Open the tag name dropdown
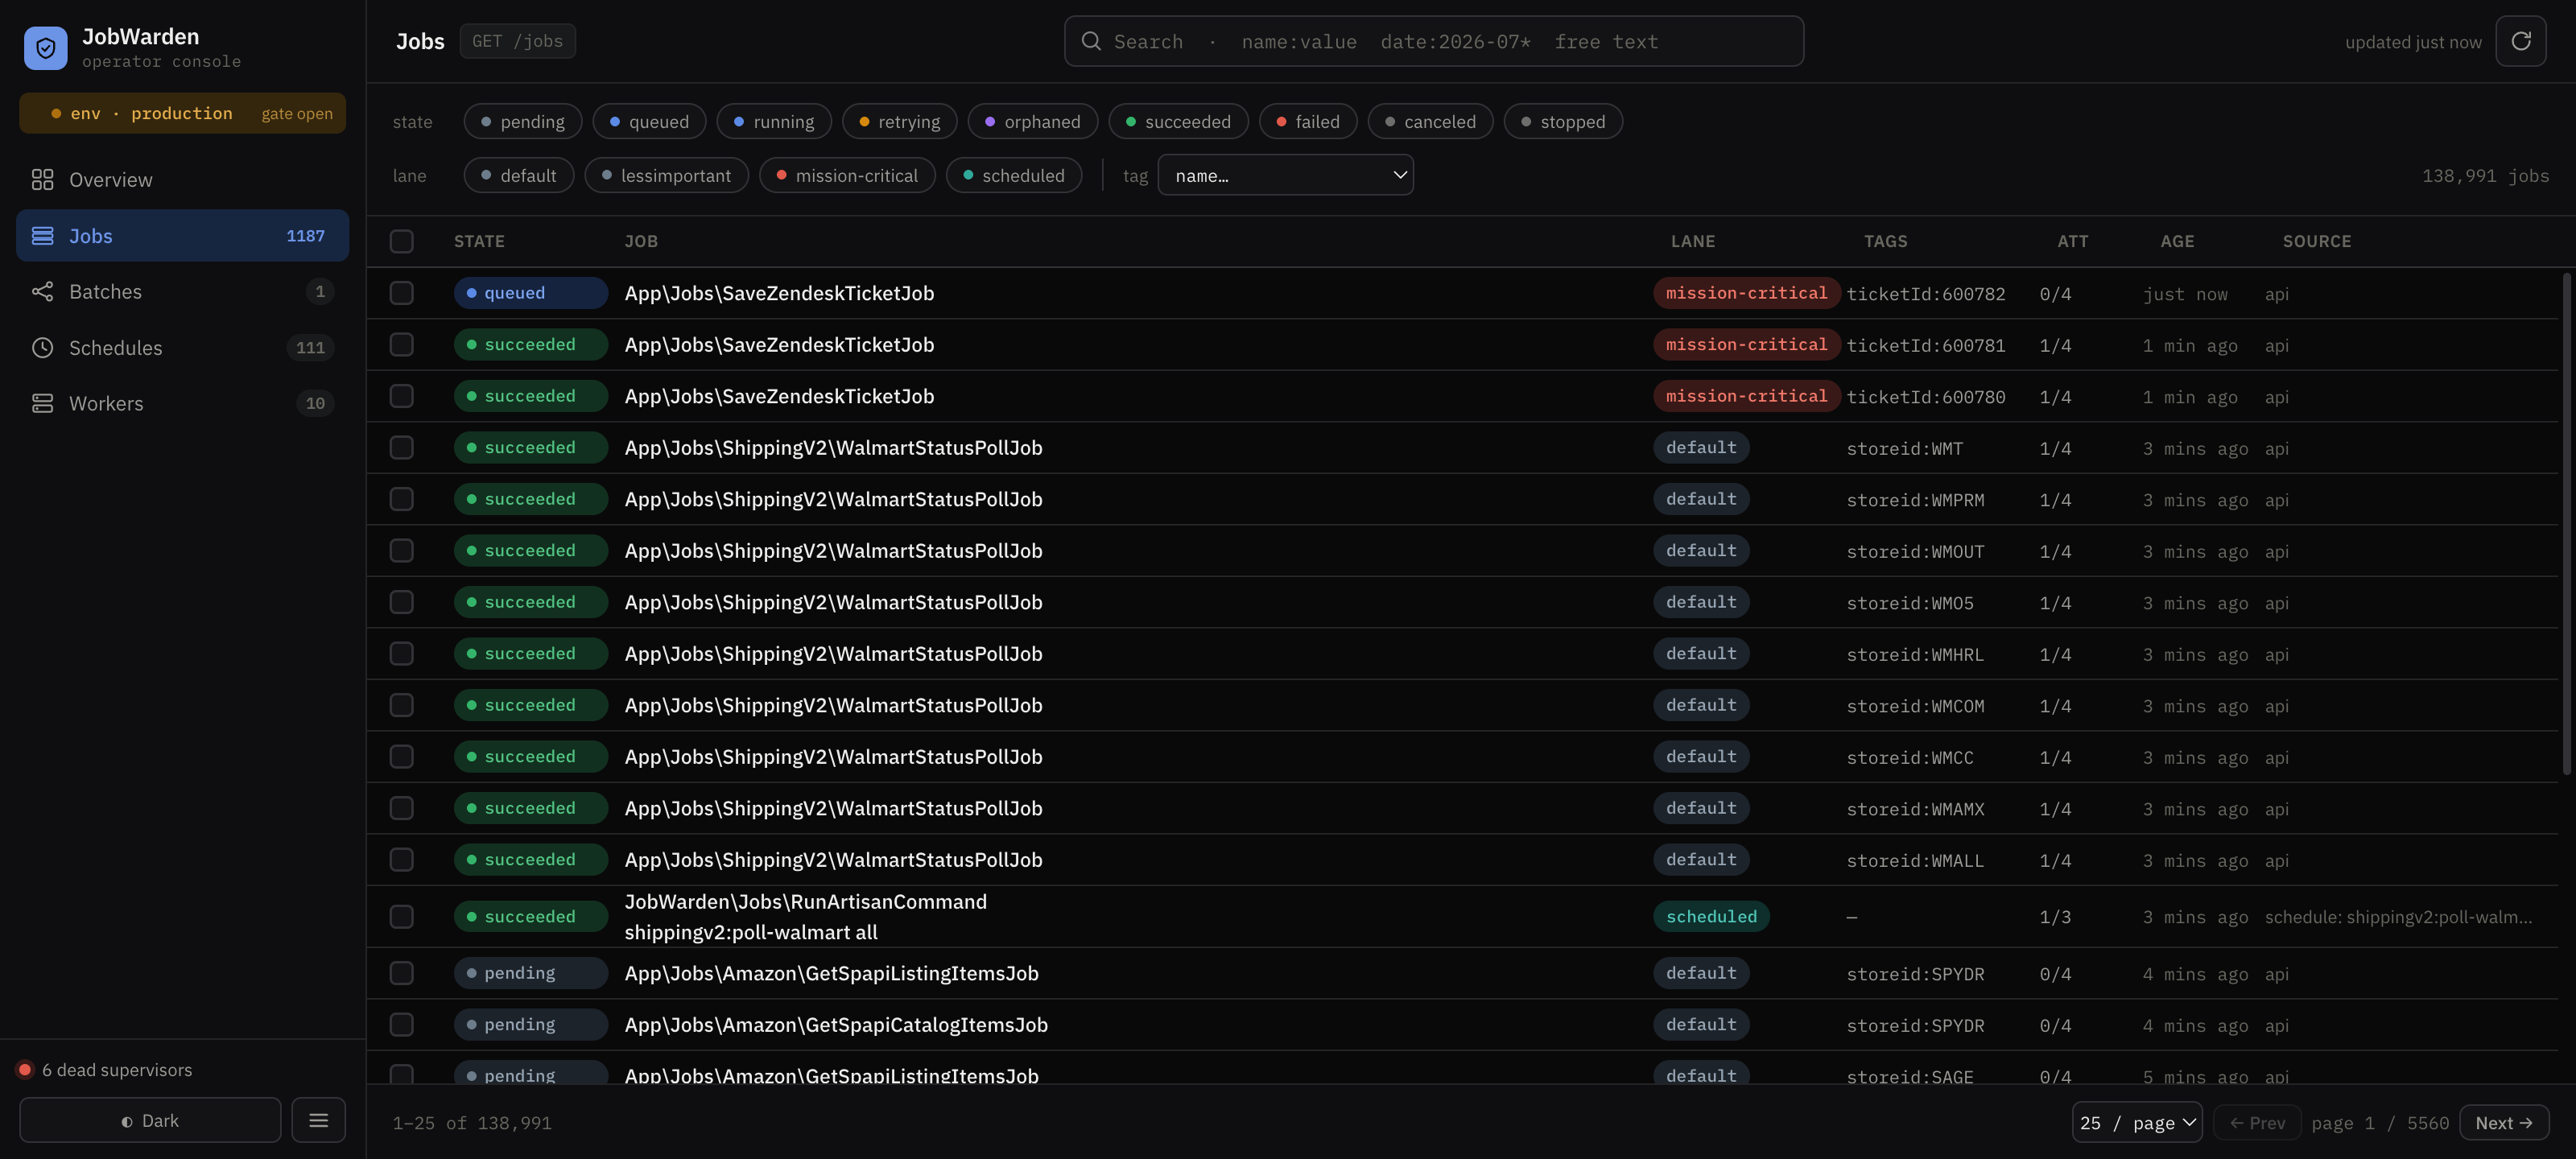The width and height of the screenshot is (2576, 1159). tap(1285, 175)
